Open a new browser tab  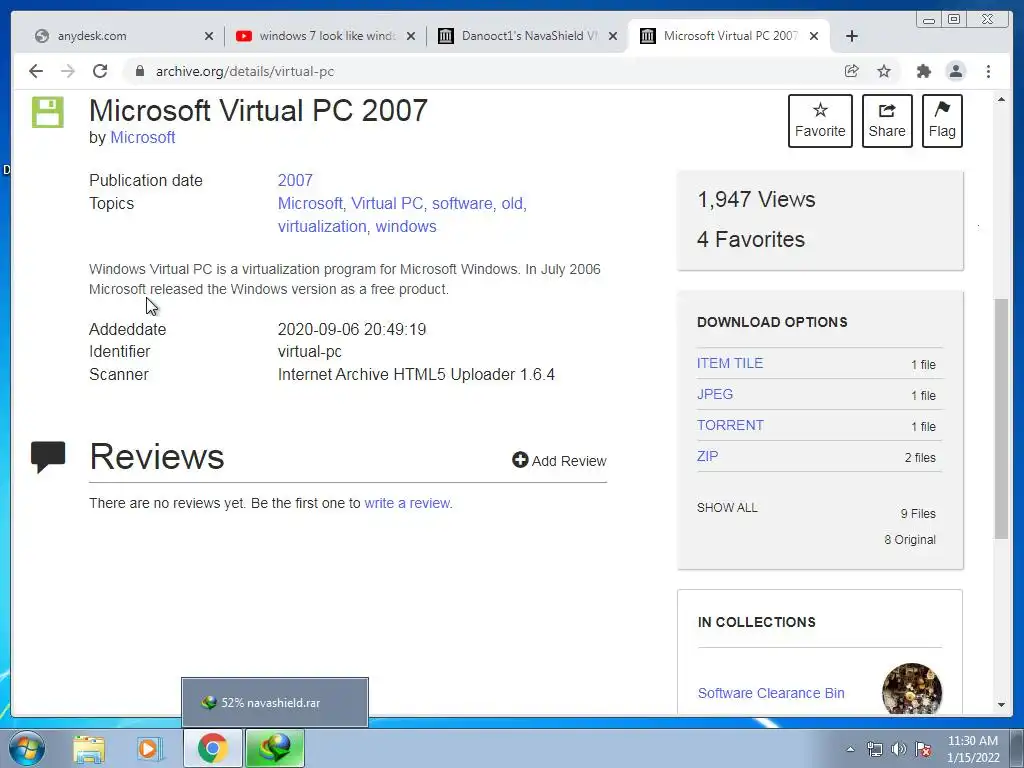[852, 36]
